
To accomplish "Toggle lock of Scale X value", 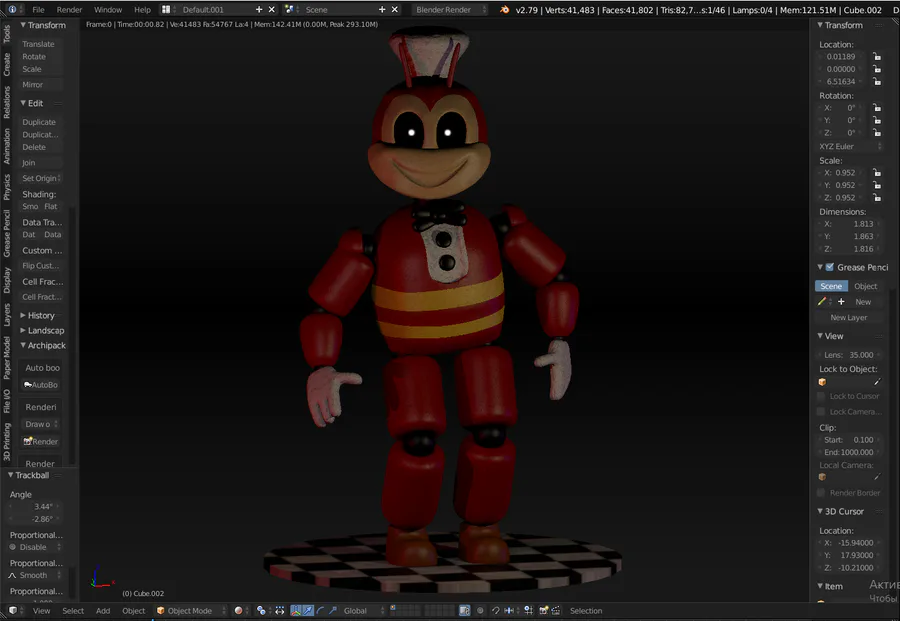I will 876,172.
